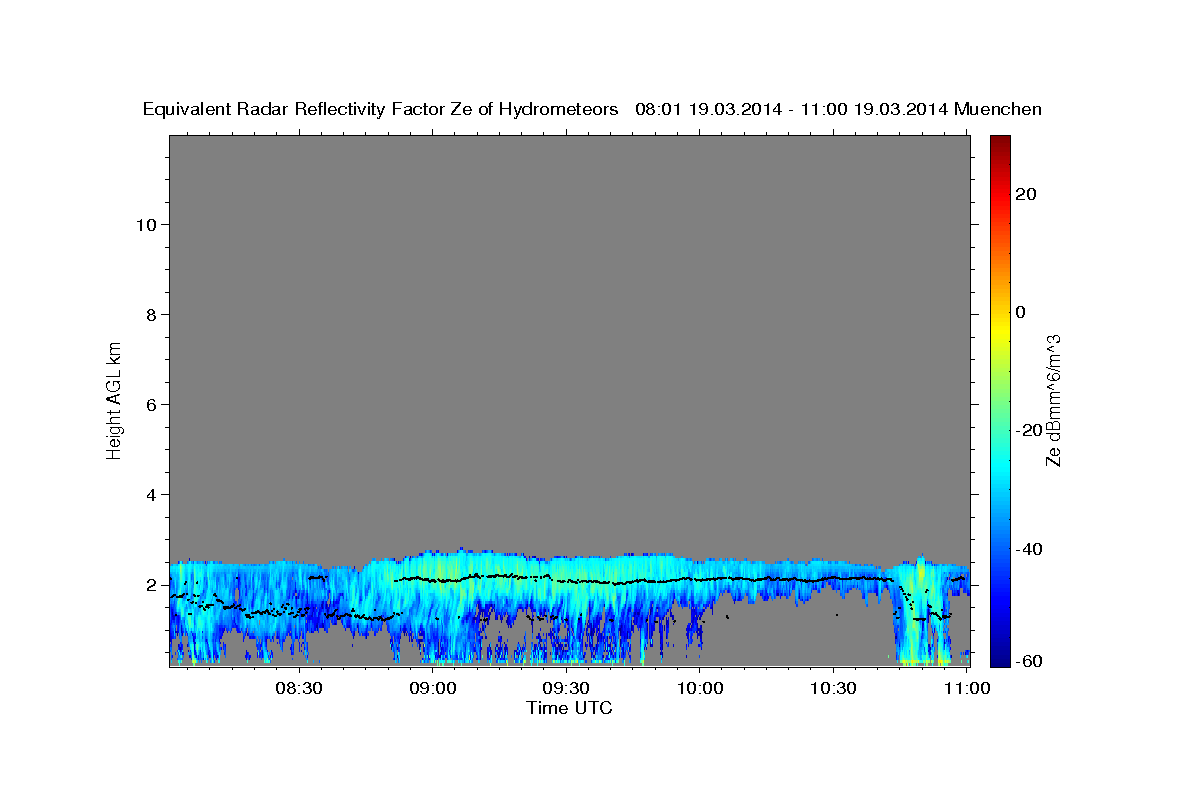Click the height tick label '6'
Screen dimensions: 1200x800
point(150,405)
